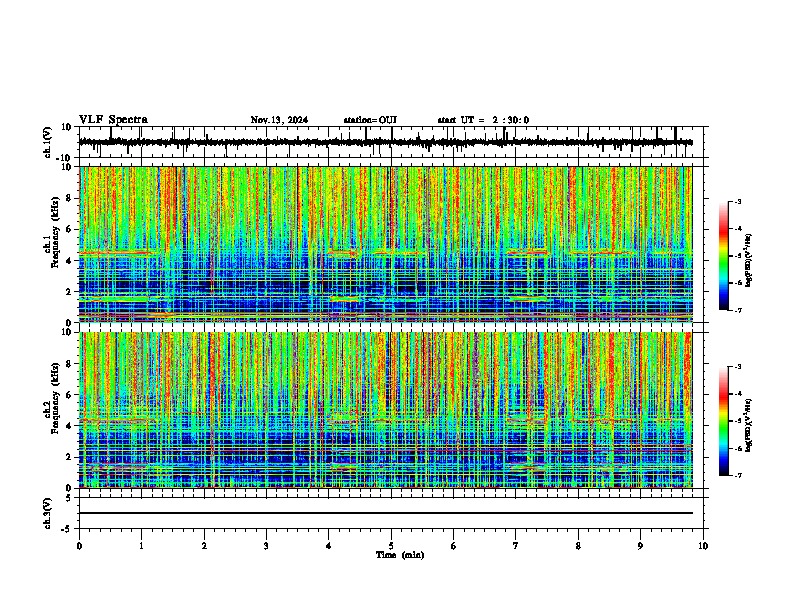Select the "start UT = 2 :30: 0" text
792x612 pixels.
coord(483,120)
